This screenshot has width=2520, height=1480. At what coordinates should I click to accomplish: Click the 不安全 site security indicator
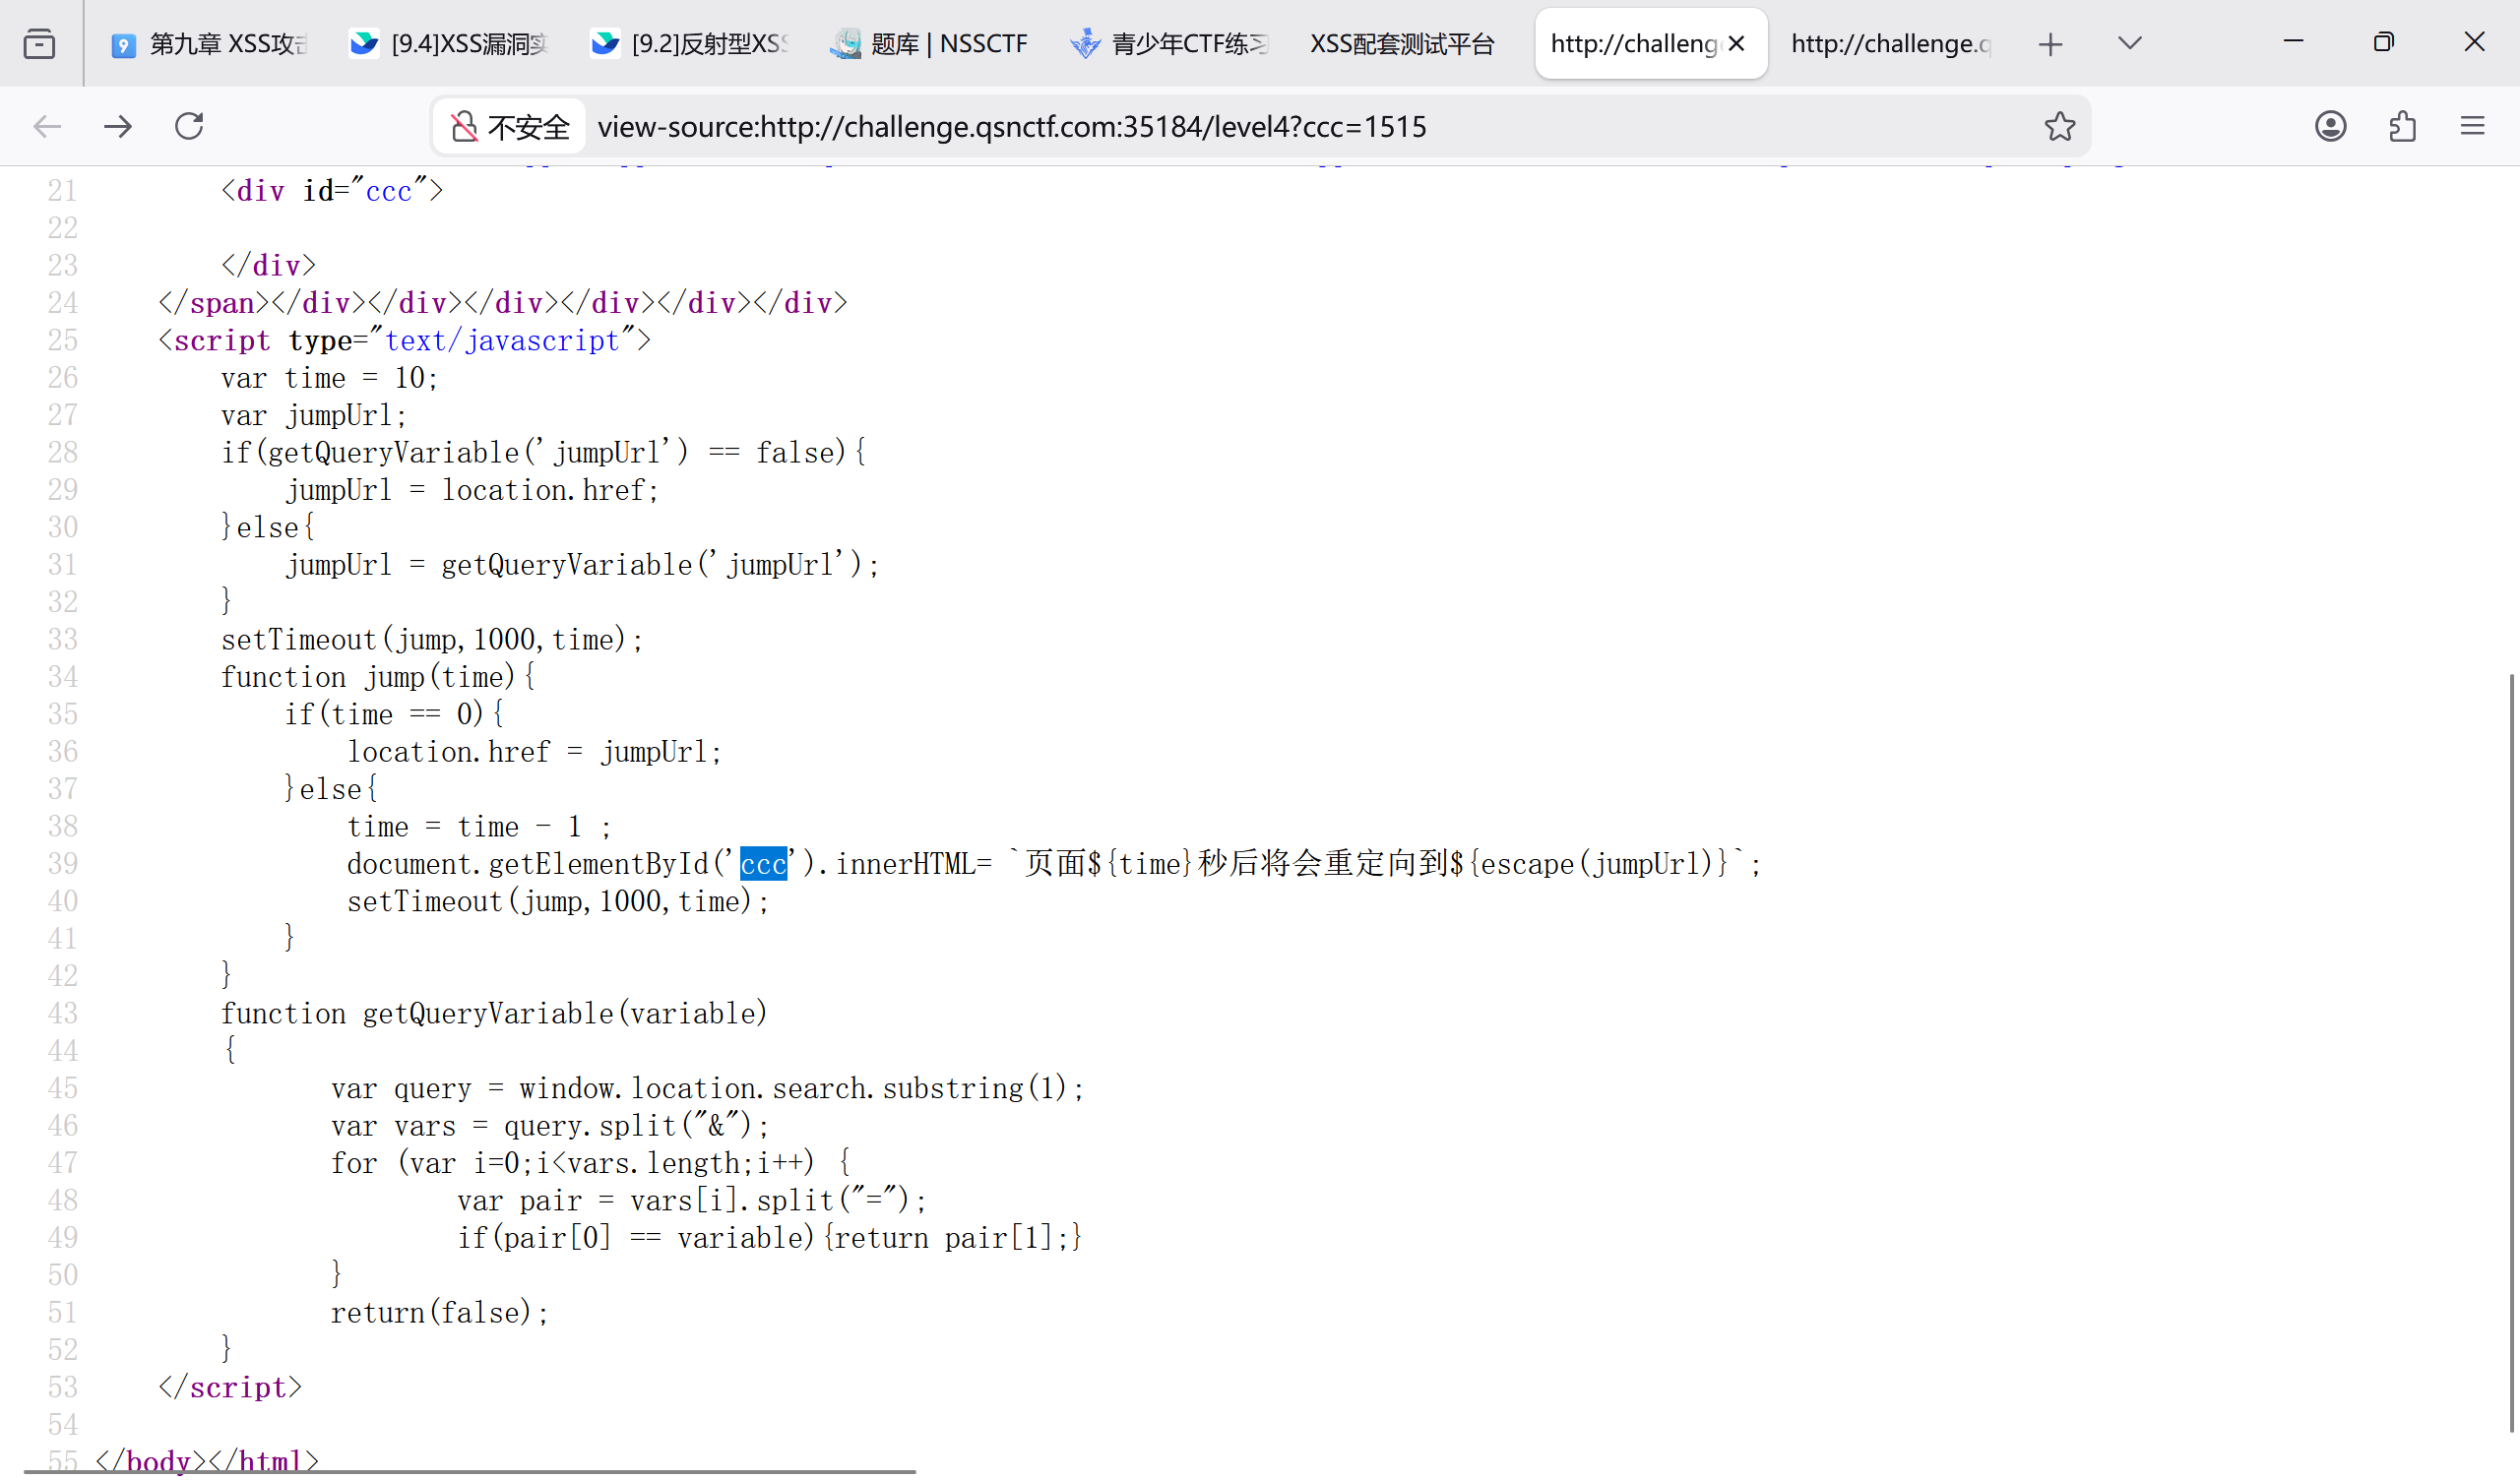(510, 127)
